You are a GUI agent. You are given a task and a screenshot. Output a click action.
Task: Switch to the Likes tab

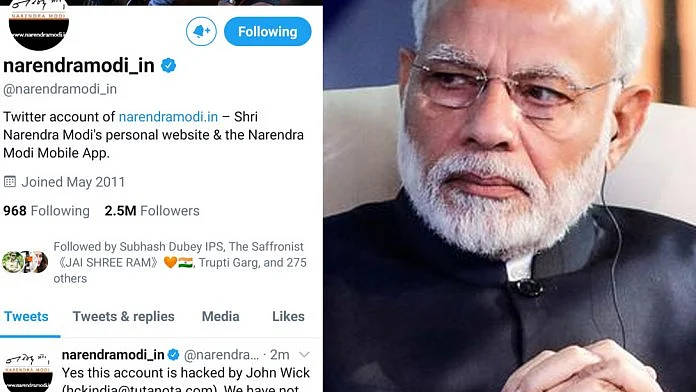[x=288, y=317]
